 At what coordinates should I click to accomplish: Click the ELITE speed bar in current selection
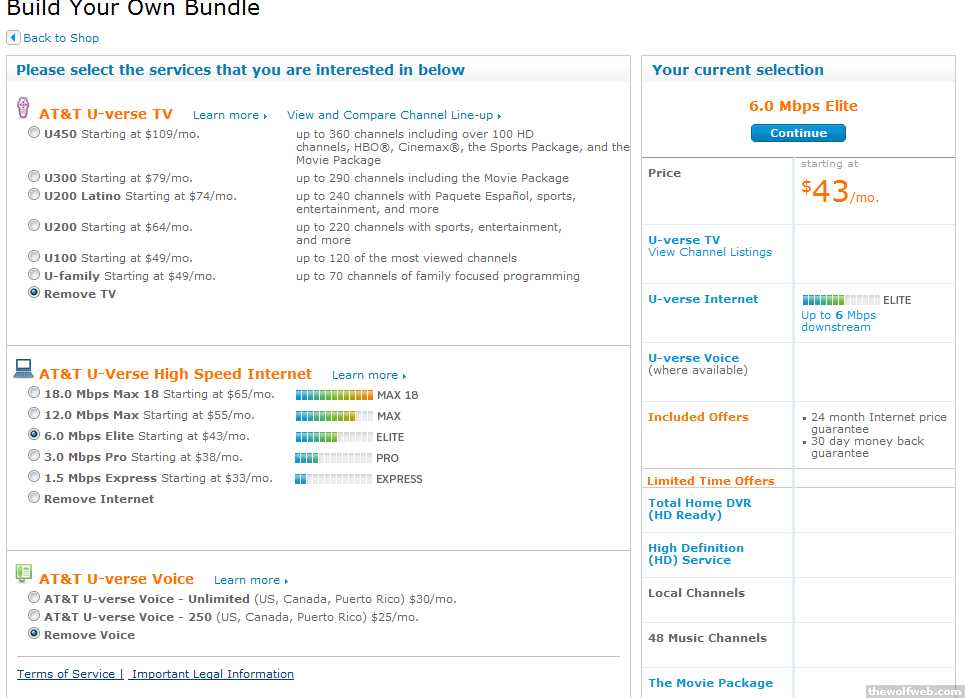tap(840, 300)
